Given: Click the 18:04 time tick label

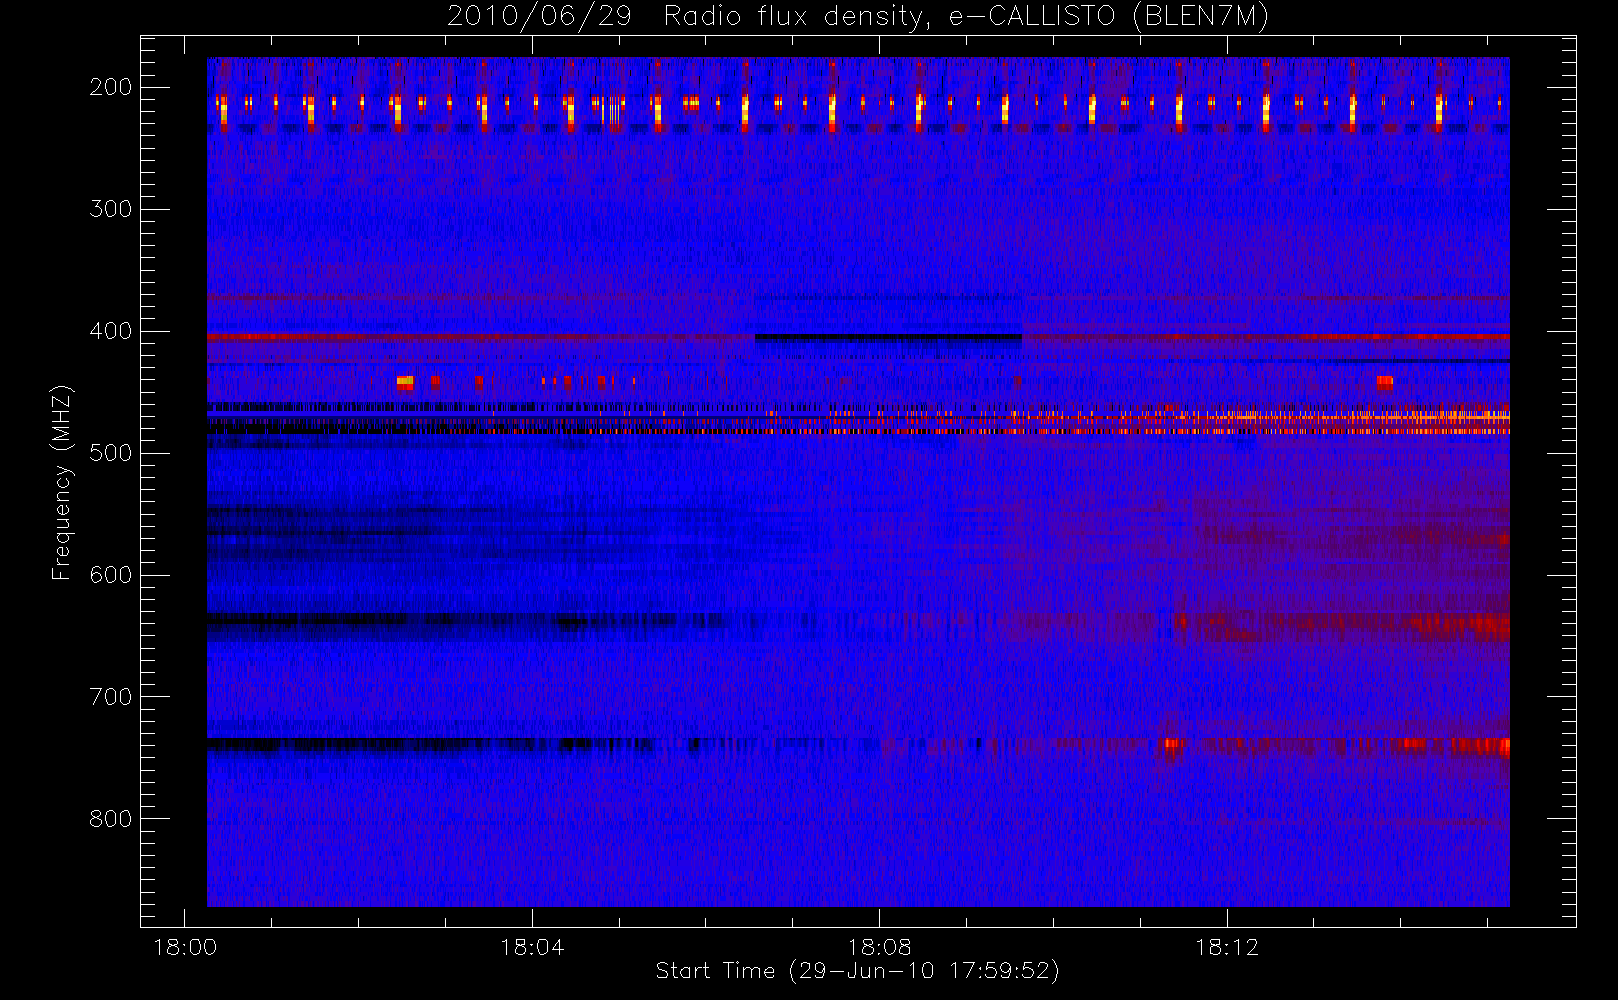Looking at the screenshot, I should point(532,947).
